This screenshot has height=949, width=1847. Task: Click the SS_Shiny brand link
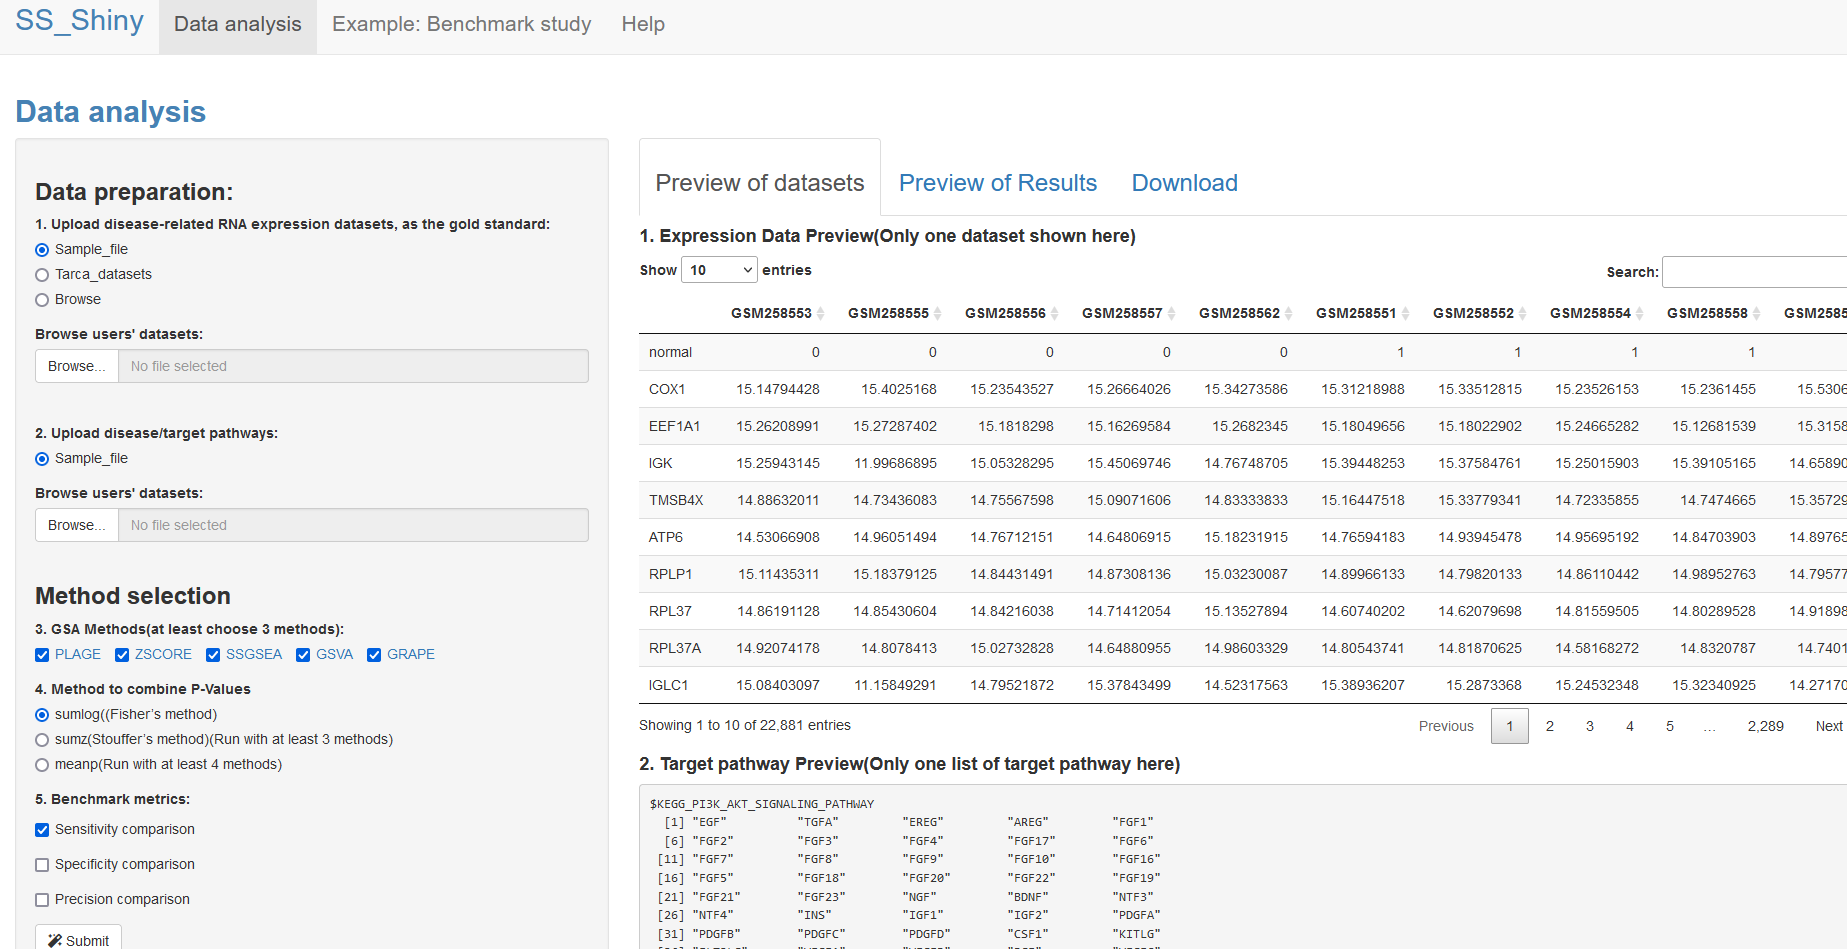[x=80, y=21]
